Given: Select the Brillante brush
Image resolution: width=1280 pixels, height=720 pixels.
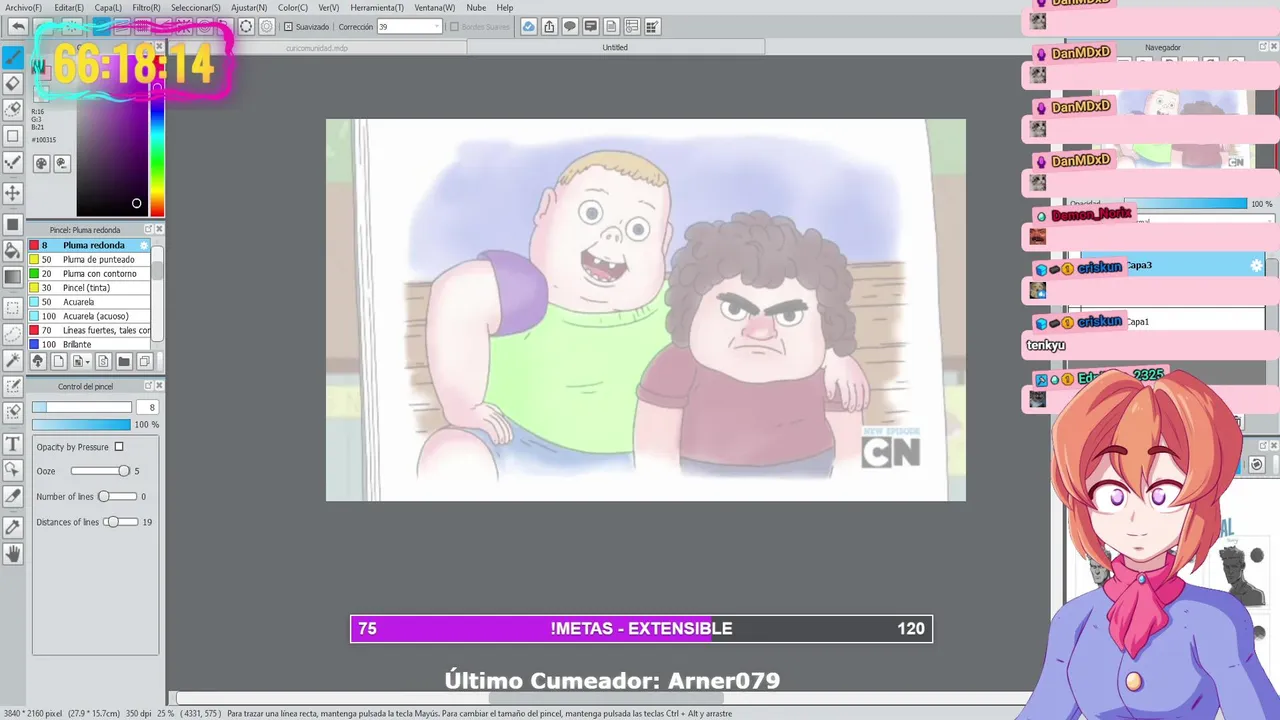Looking at the screenshot, I should pos(89,344).
